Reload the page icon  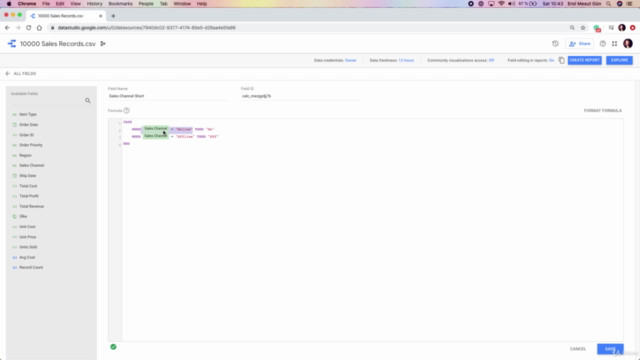coord(29,28)
